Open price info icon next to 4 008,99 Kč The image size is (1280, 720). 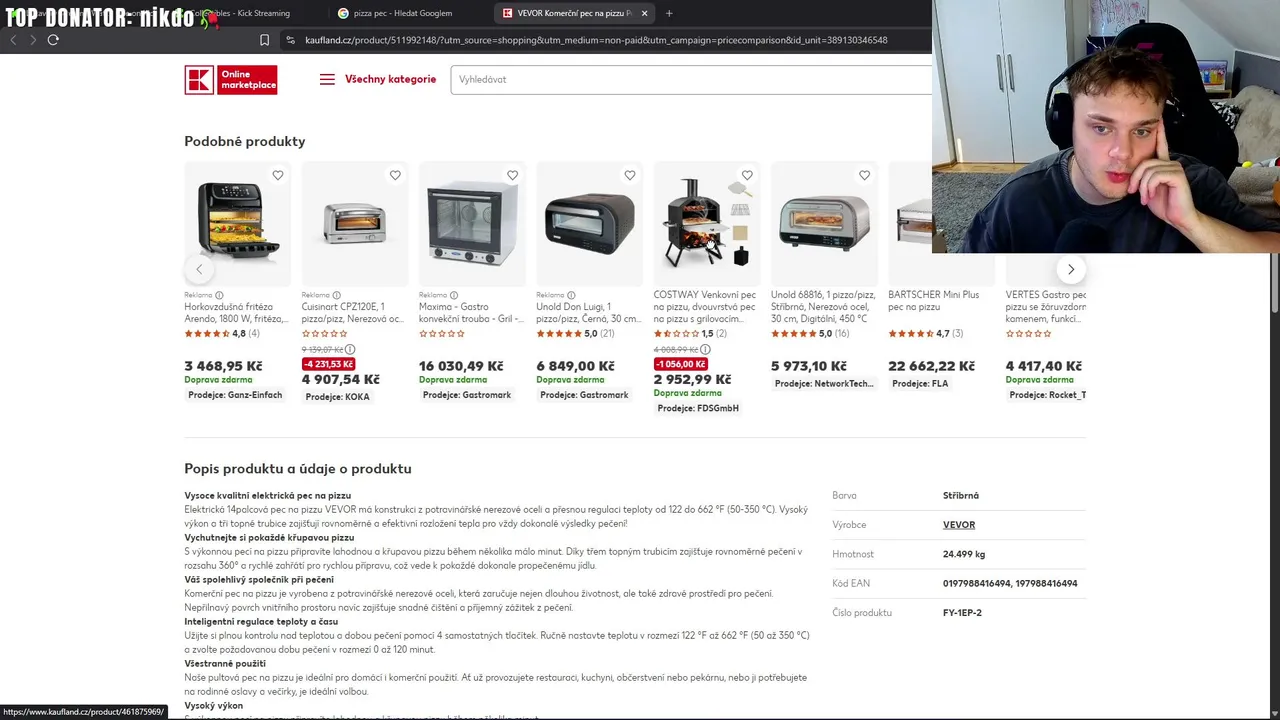coord(705,349)
